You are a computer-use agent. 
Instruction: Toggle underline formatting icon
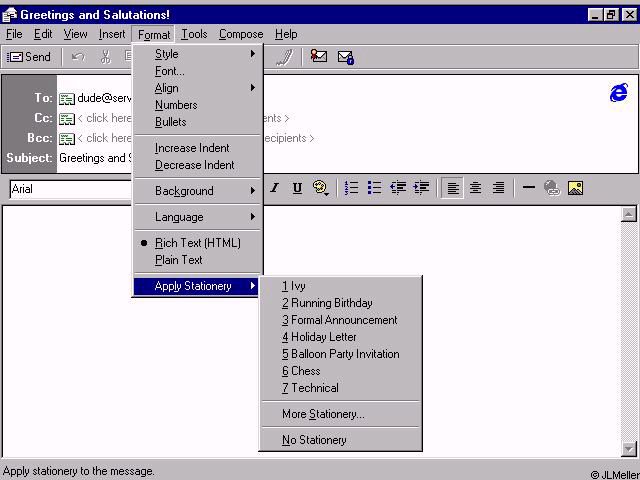pos(297,188)
